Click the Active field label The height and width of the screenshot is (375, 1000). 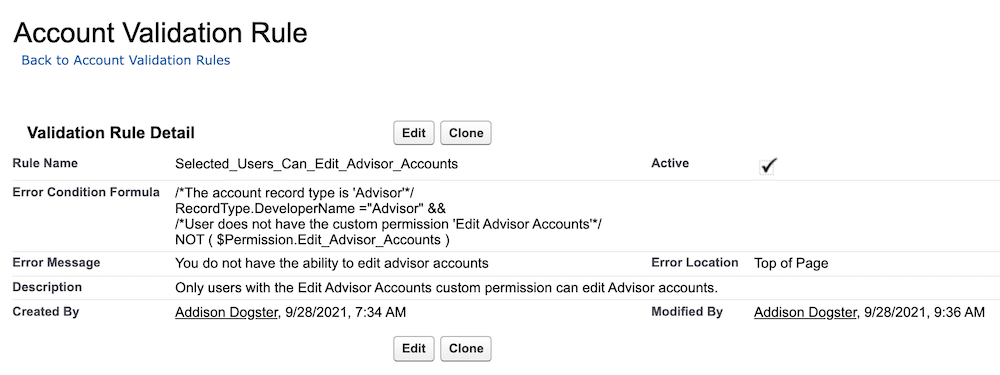[670, 163]
